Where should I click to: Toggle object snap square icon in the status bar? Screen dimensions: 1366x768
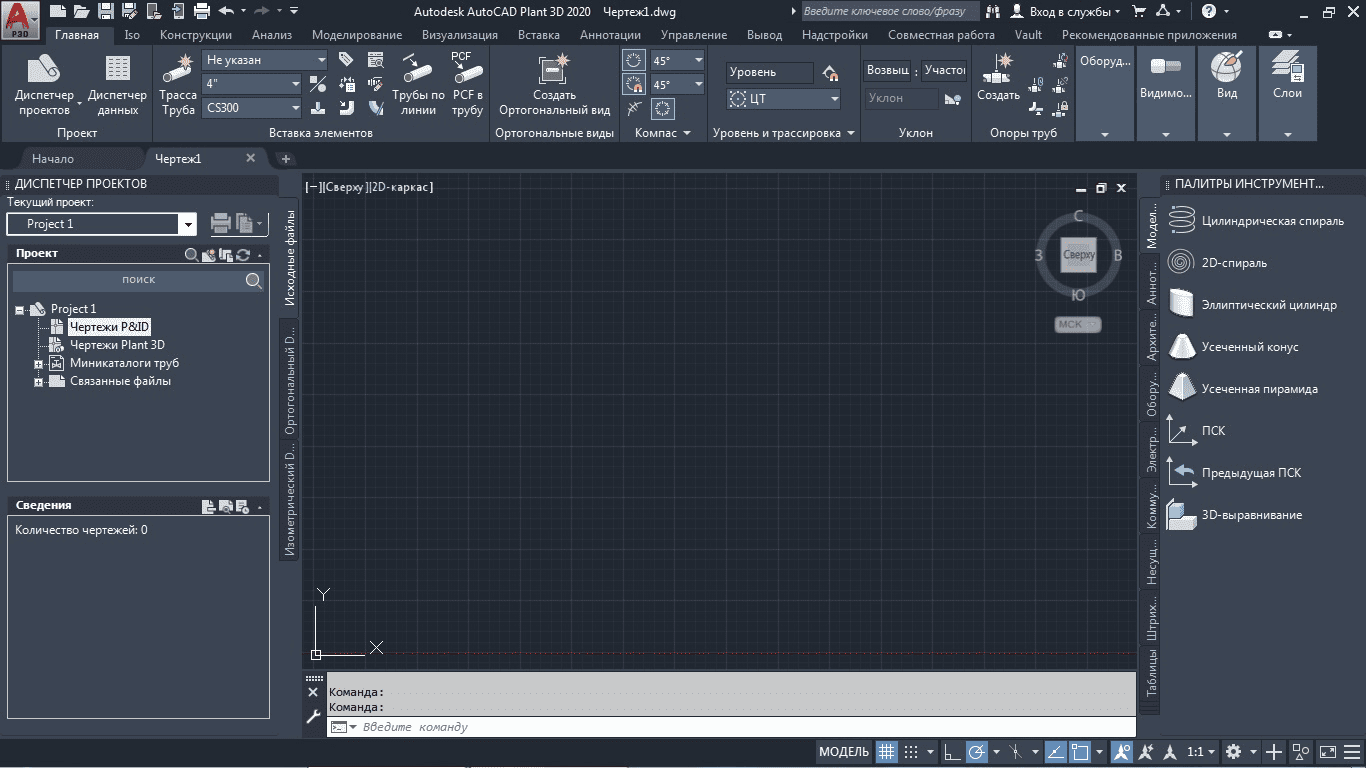(1081, 752)
